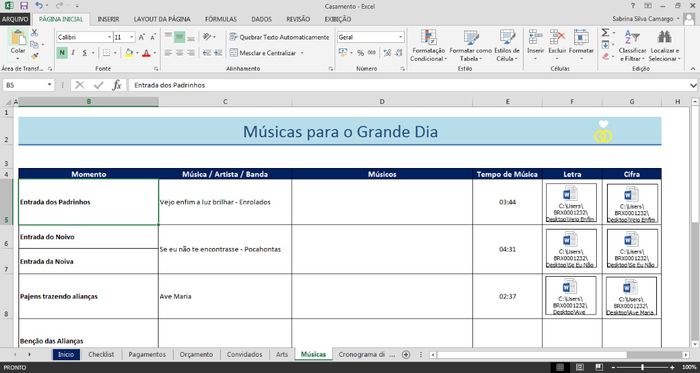This screenshot has width=700, height=373.
Task: Click the yellow fill color bucket
Action: point(129,53)
